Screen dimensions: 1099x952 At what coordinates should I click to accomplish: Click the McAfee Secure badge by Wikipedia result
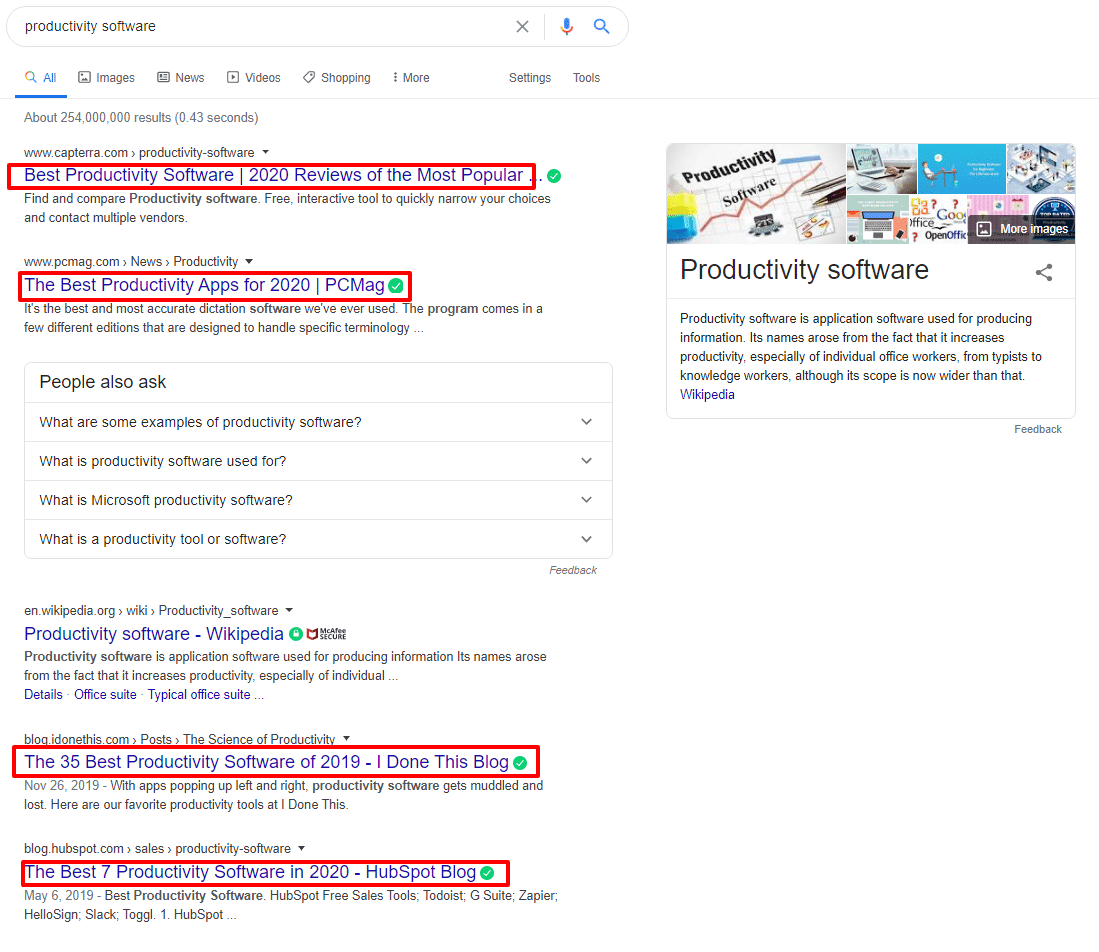327,634
